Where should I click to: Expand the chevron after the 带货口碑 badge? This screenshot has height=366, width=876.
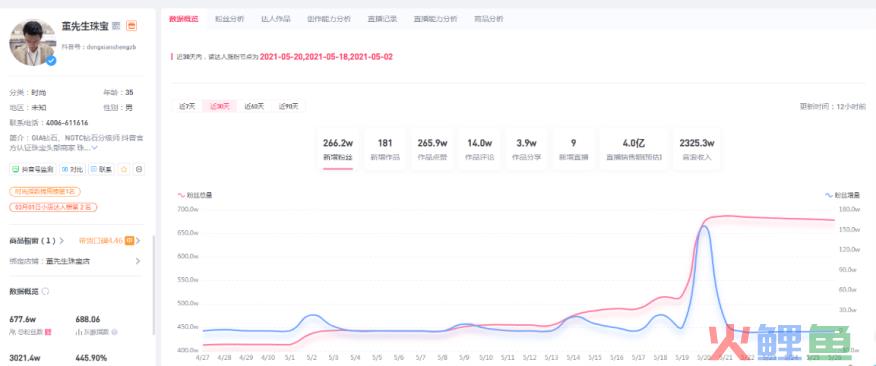(x=138, y=241)
